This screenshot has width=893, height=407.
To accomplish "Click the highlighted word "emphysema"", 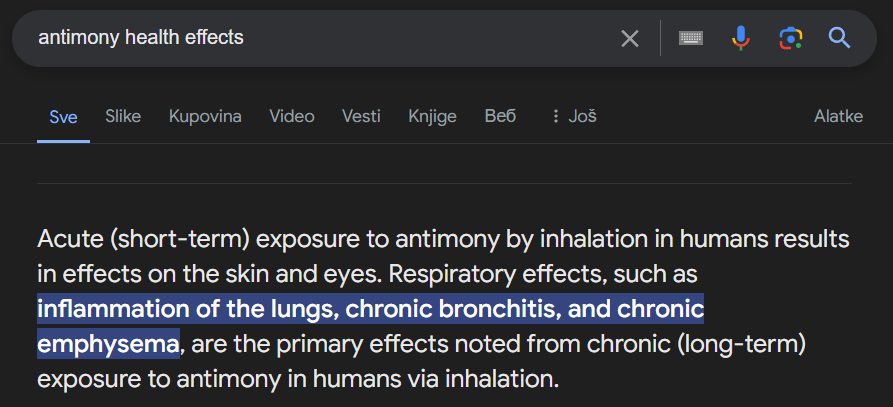I will [x=108, y=344].
